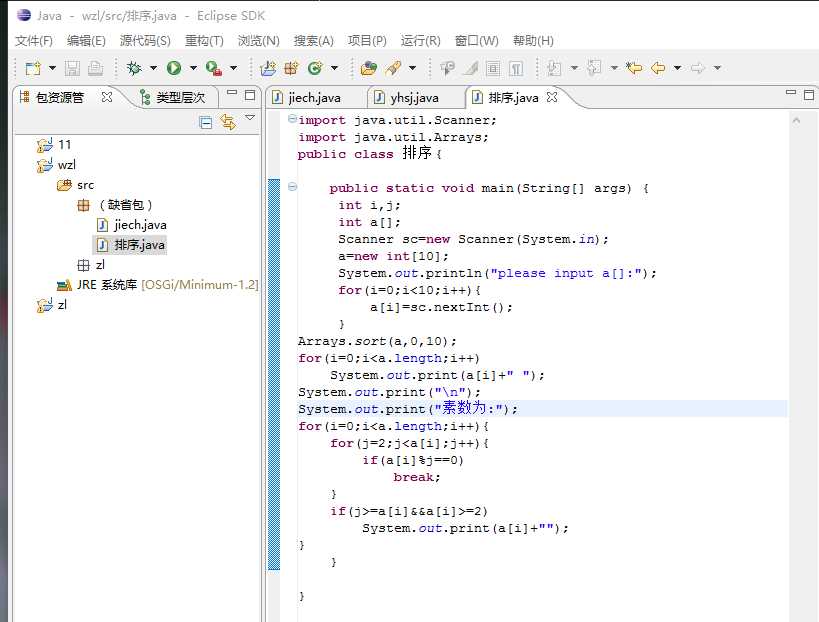Image resolution: width=819 pixels, height=622 pixels.
Task: Collapse the import statements fold marker
Action: pos(292,119)
